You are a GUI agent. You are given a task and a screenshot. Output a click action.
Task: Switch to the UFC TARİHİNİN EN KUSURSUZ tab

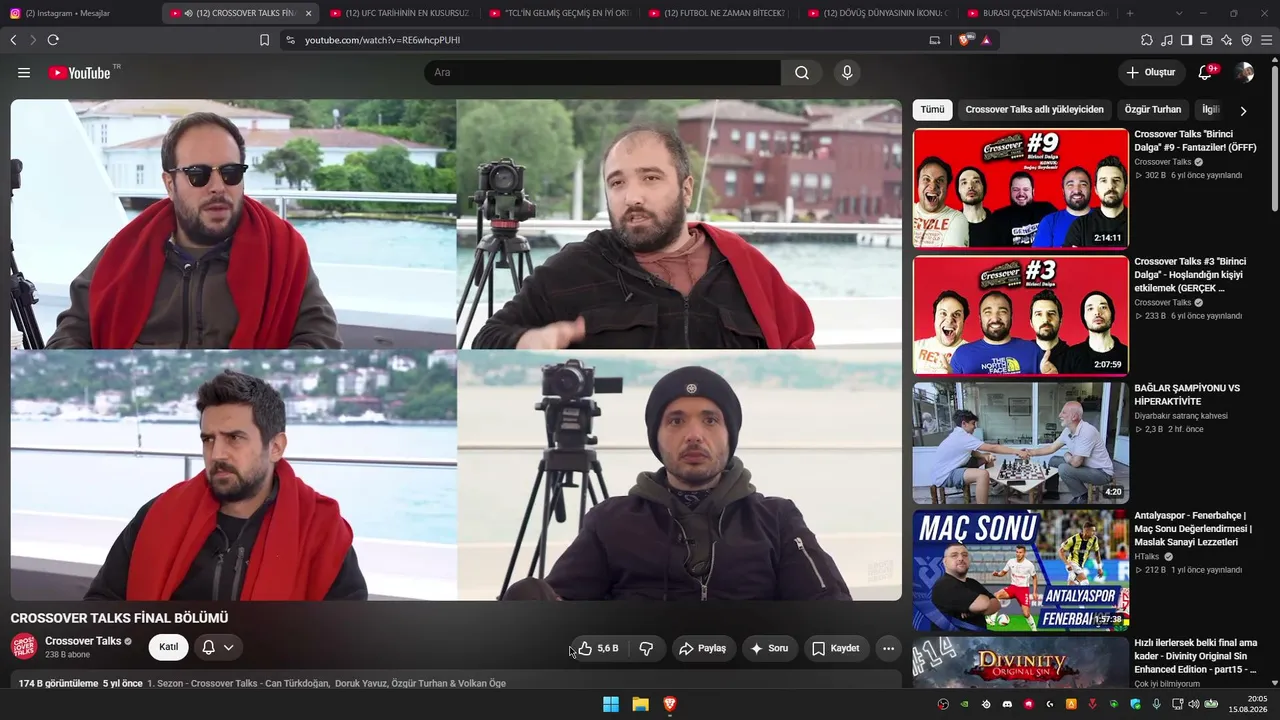pos(400,13)
